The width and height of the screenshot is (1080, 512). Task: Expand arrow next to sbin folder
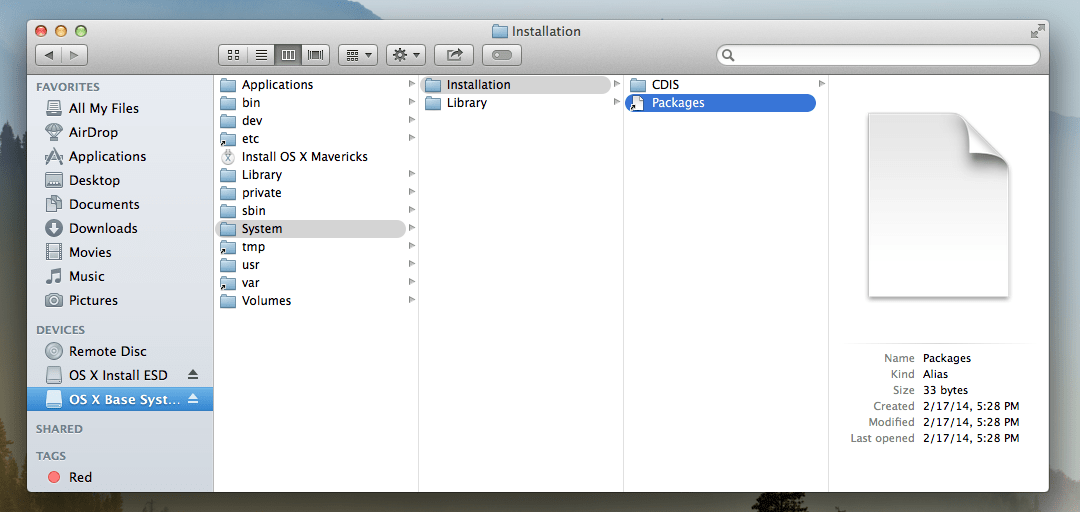[x=411, y=210]
